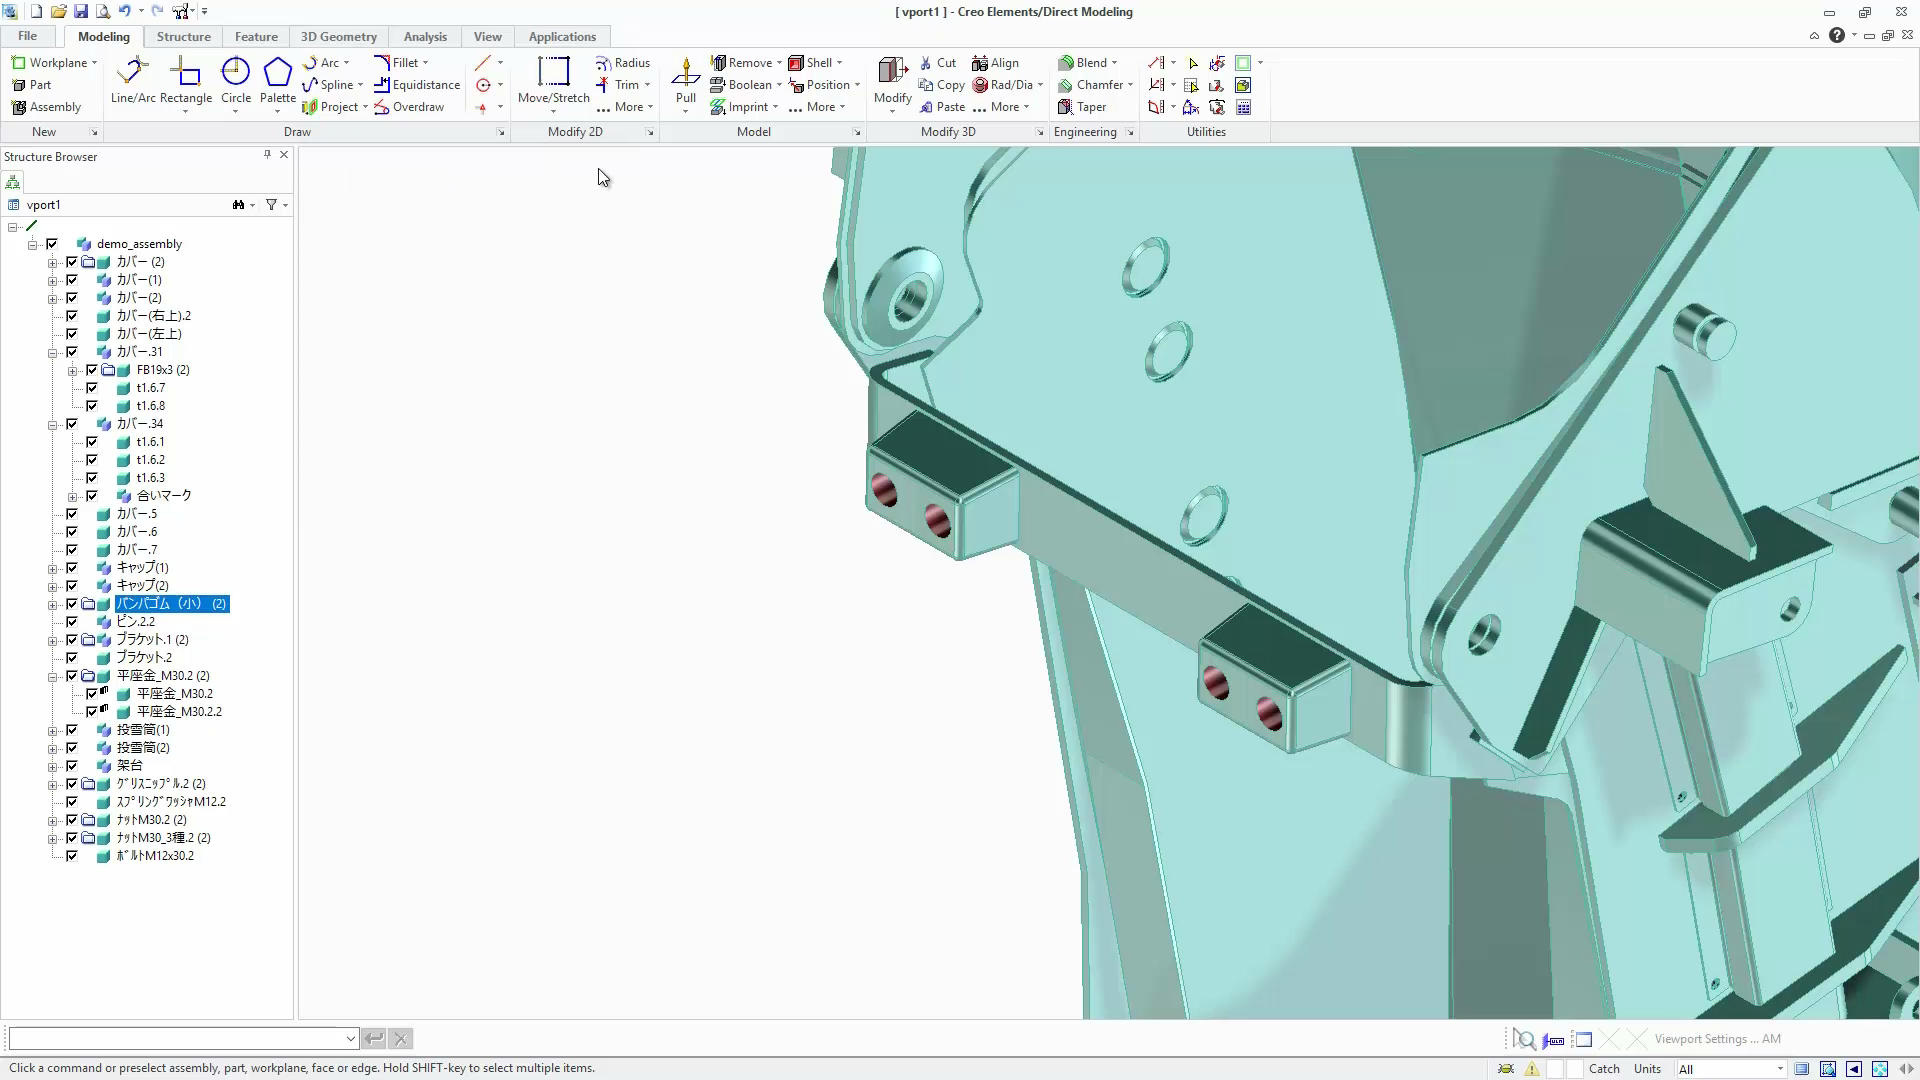
Task: Click the Catch button in status bar
Action: point(1604,1069)
